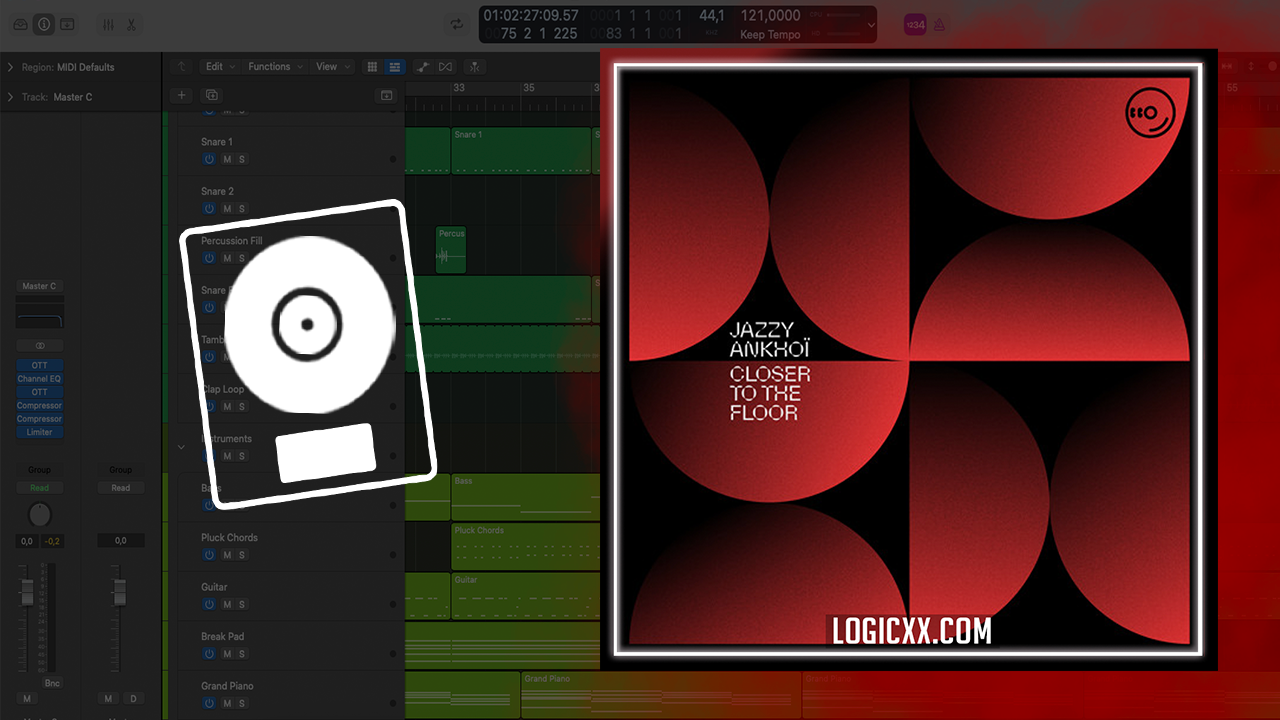Click the D dim button on the master strip
1280x720 pixels.
click(x=132, y=698)
